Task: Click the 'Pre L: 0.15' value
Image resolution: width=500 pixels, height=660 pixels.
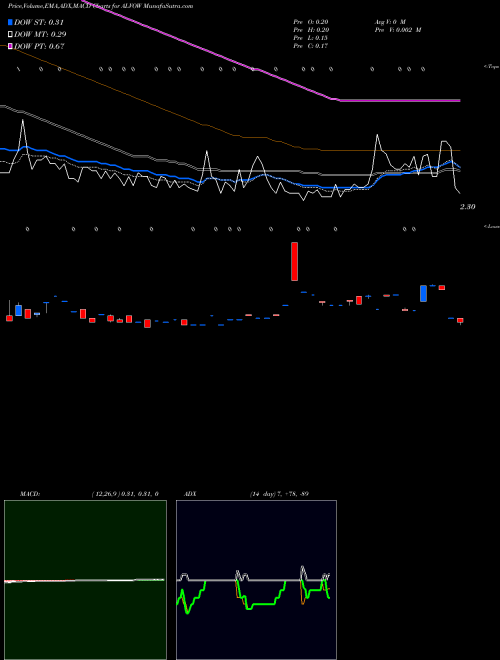Action: (311, 38)
